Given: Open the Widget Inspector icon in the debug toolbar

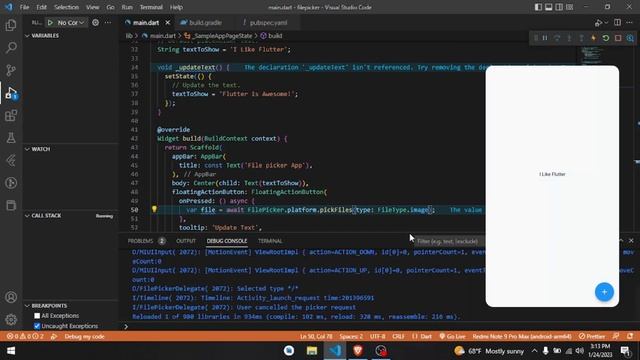Looking at the screenshot, I should 630,38.
